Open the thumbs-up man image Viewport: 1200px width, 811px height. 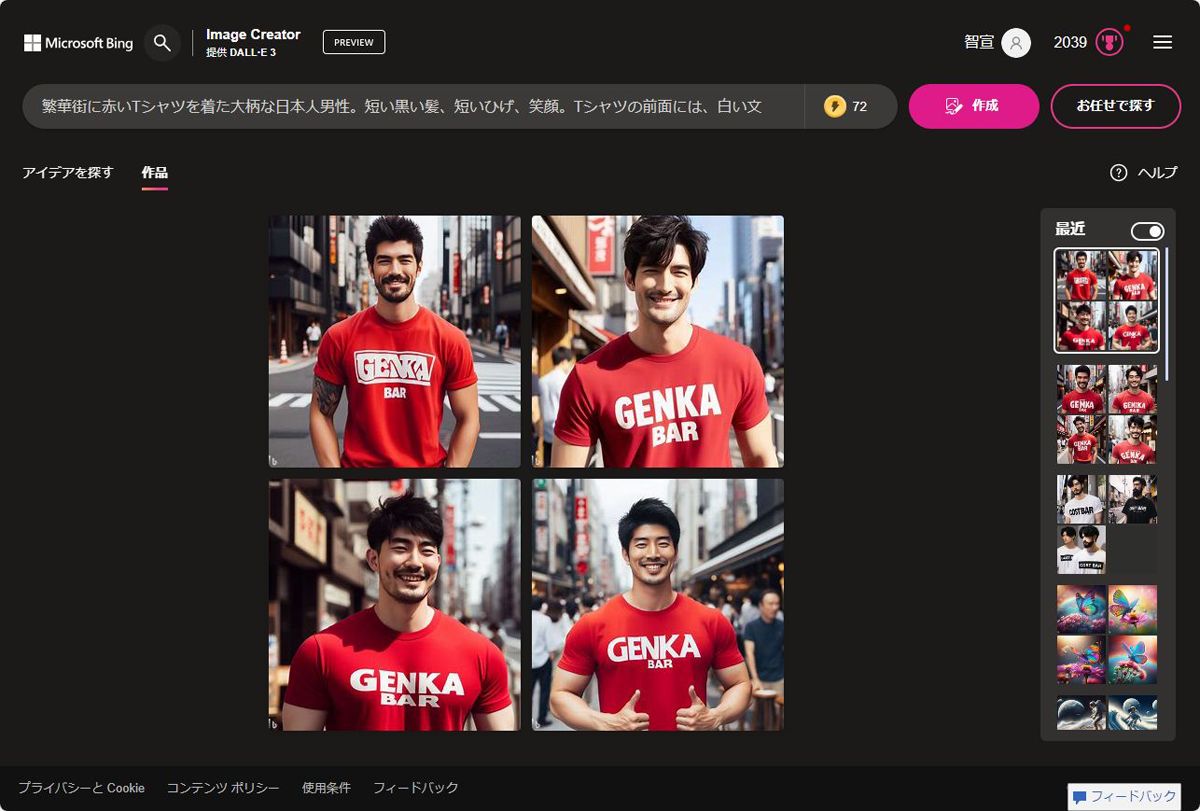[x=658, y=605]
